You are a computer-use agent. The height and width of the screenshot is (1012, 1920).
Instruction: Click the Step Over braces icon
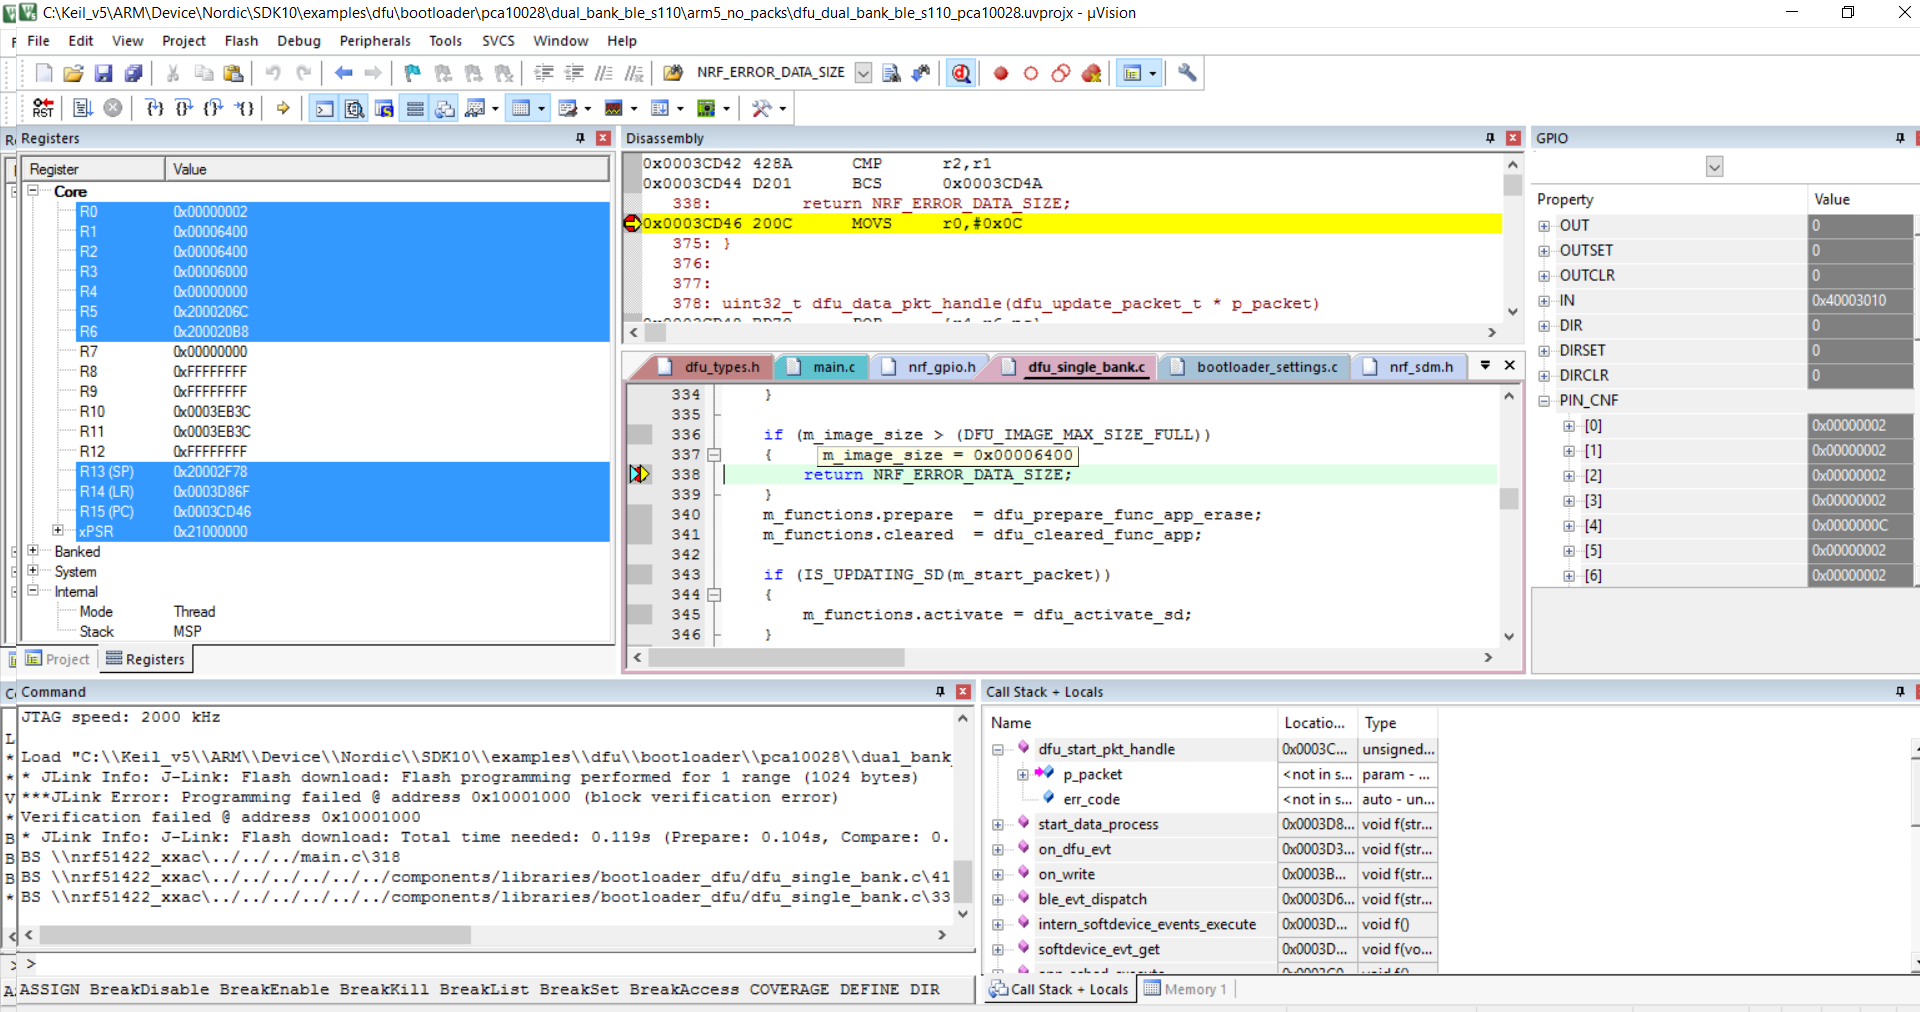click(184, 108)
